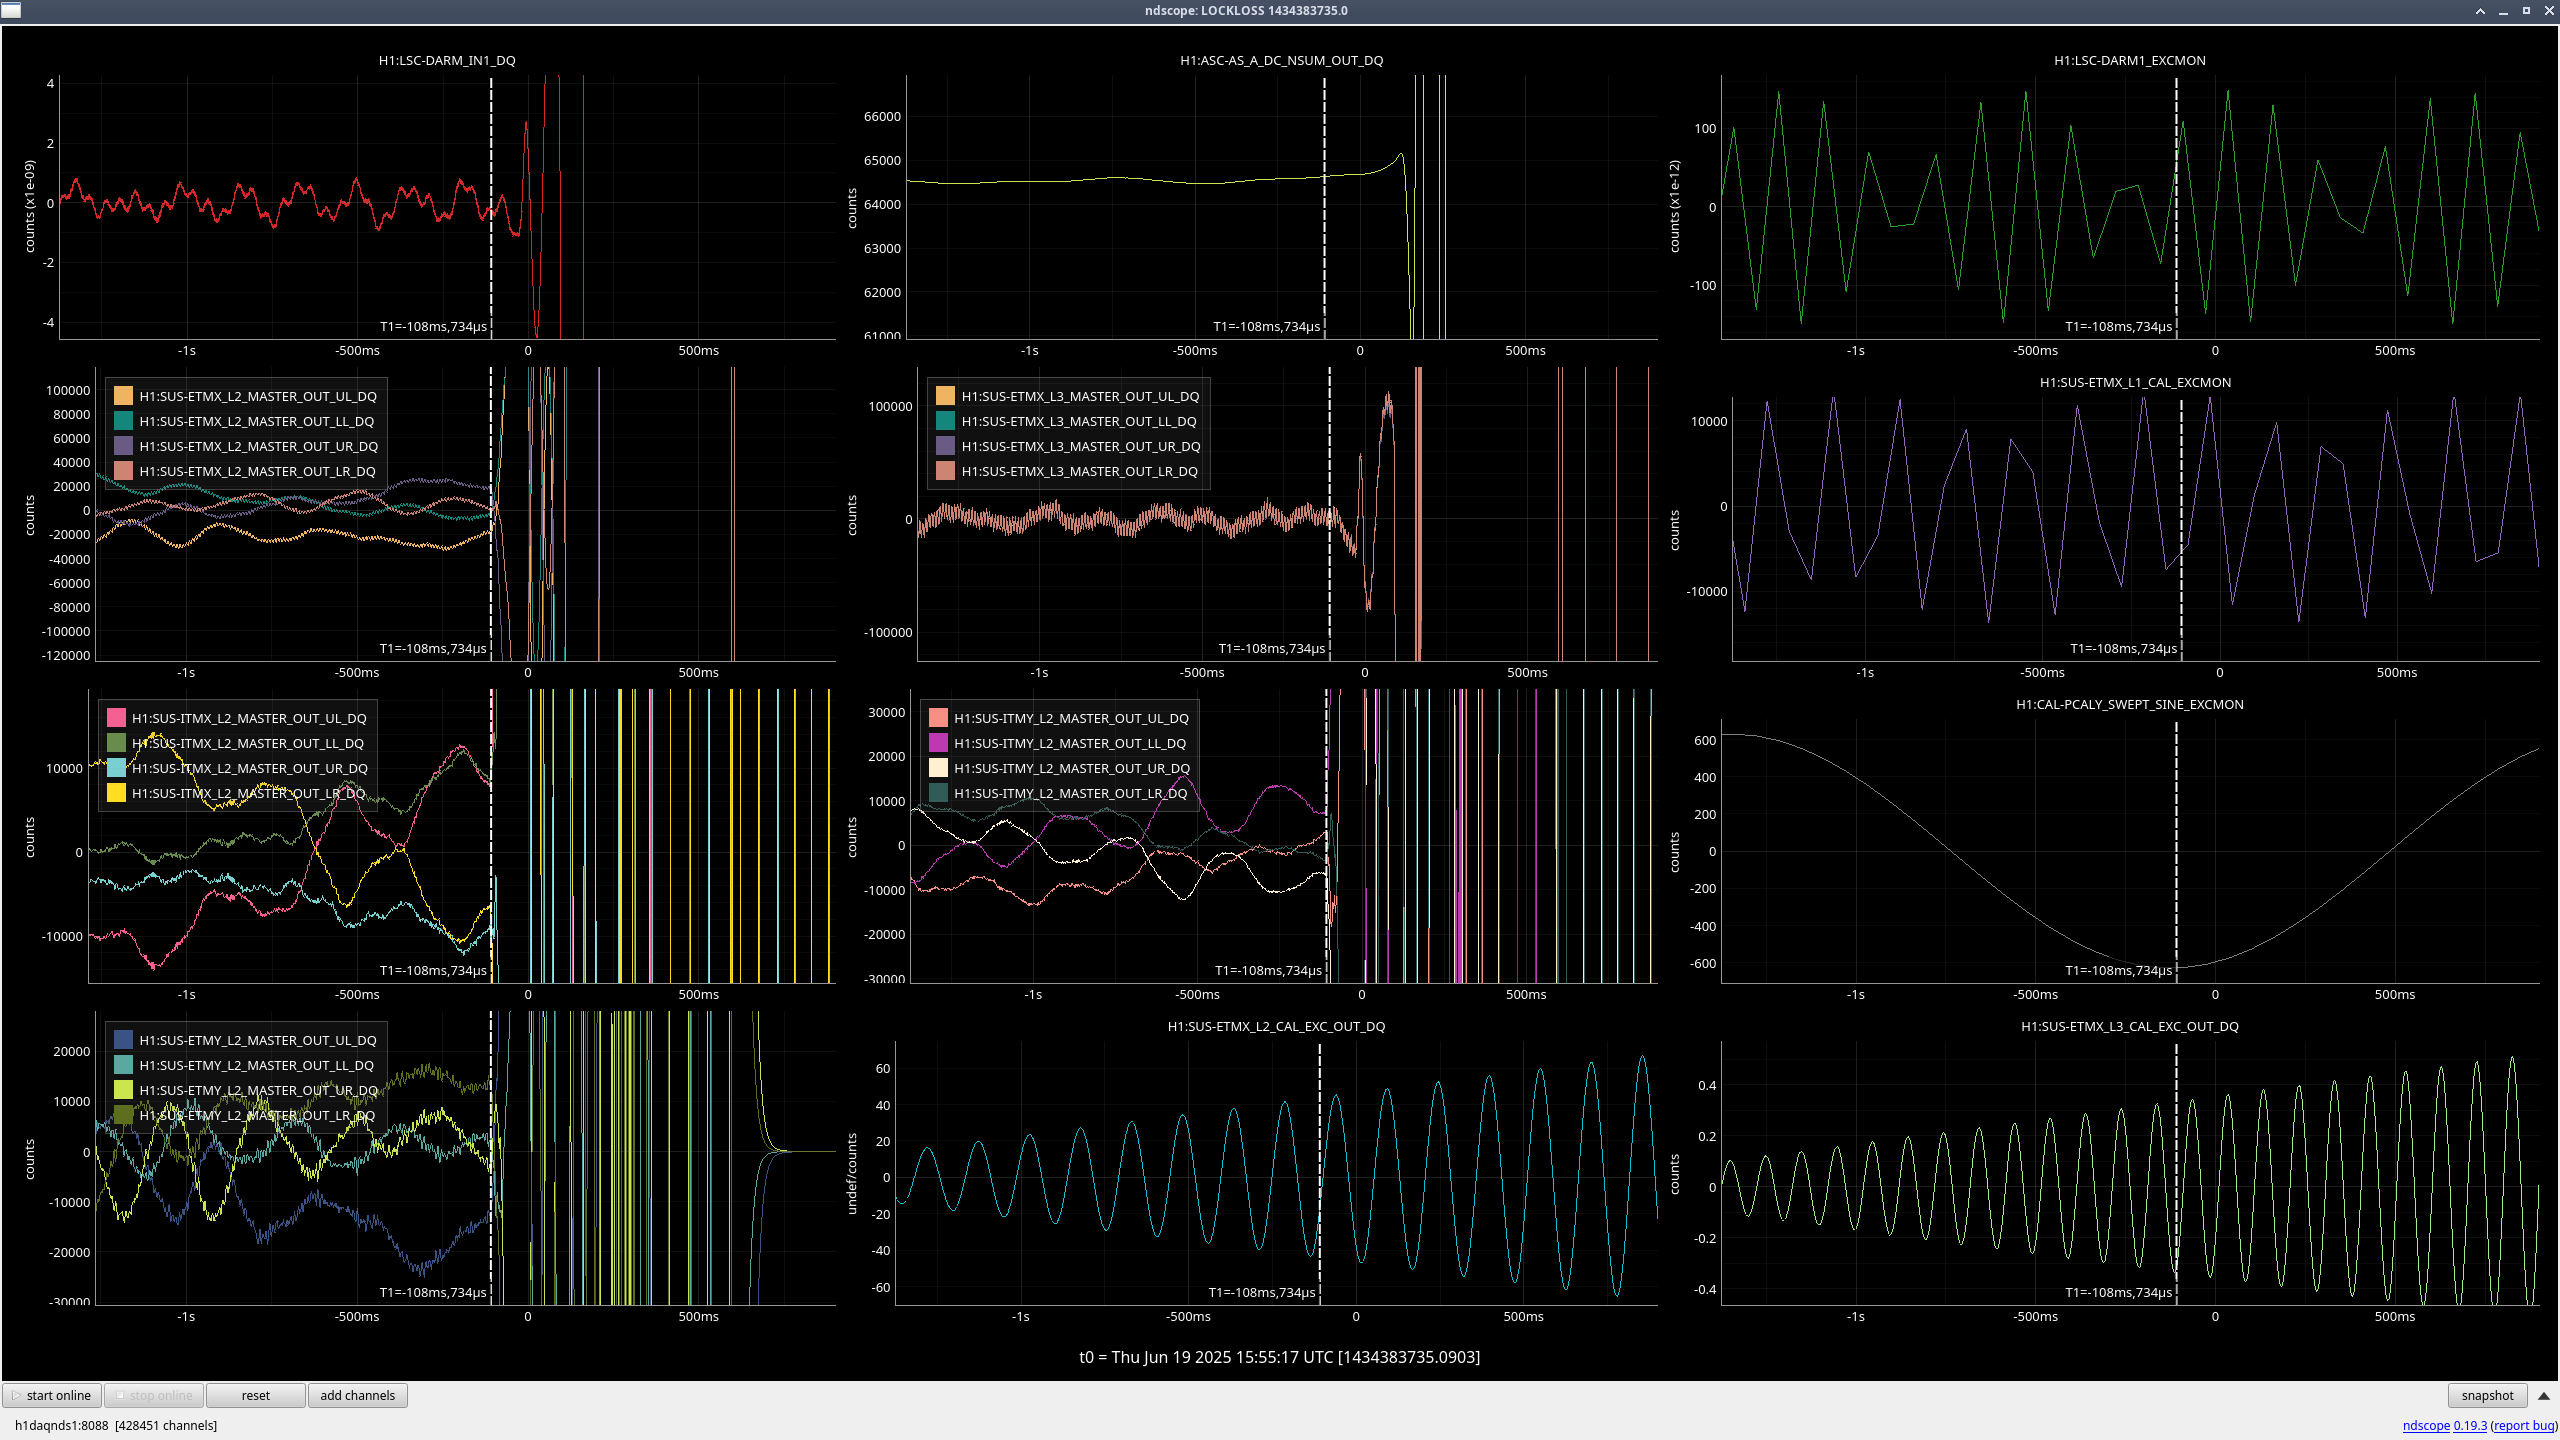
Task: Click the ETMY_L2_MASTER_OUT_LR_DQ olive legend swatch
Action: [x=124, y=1115]
